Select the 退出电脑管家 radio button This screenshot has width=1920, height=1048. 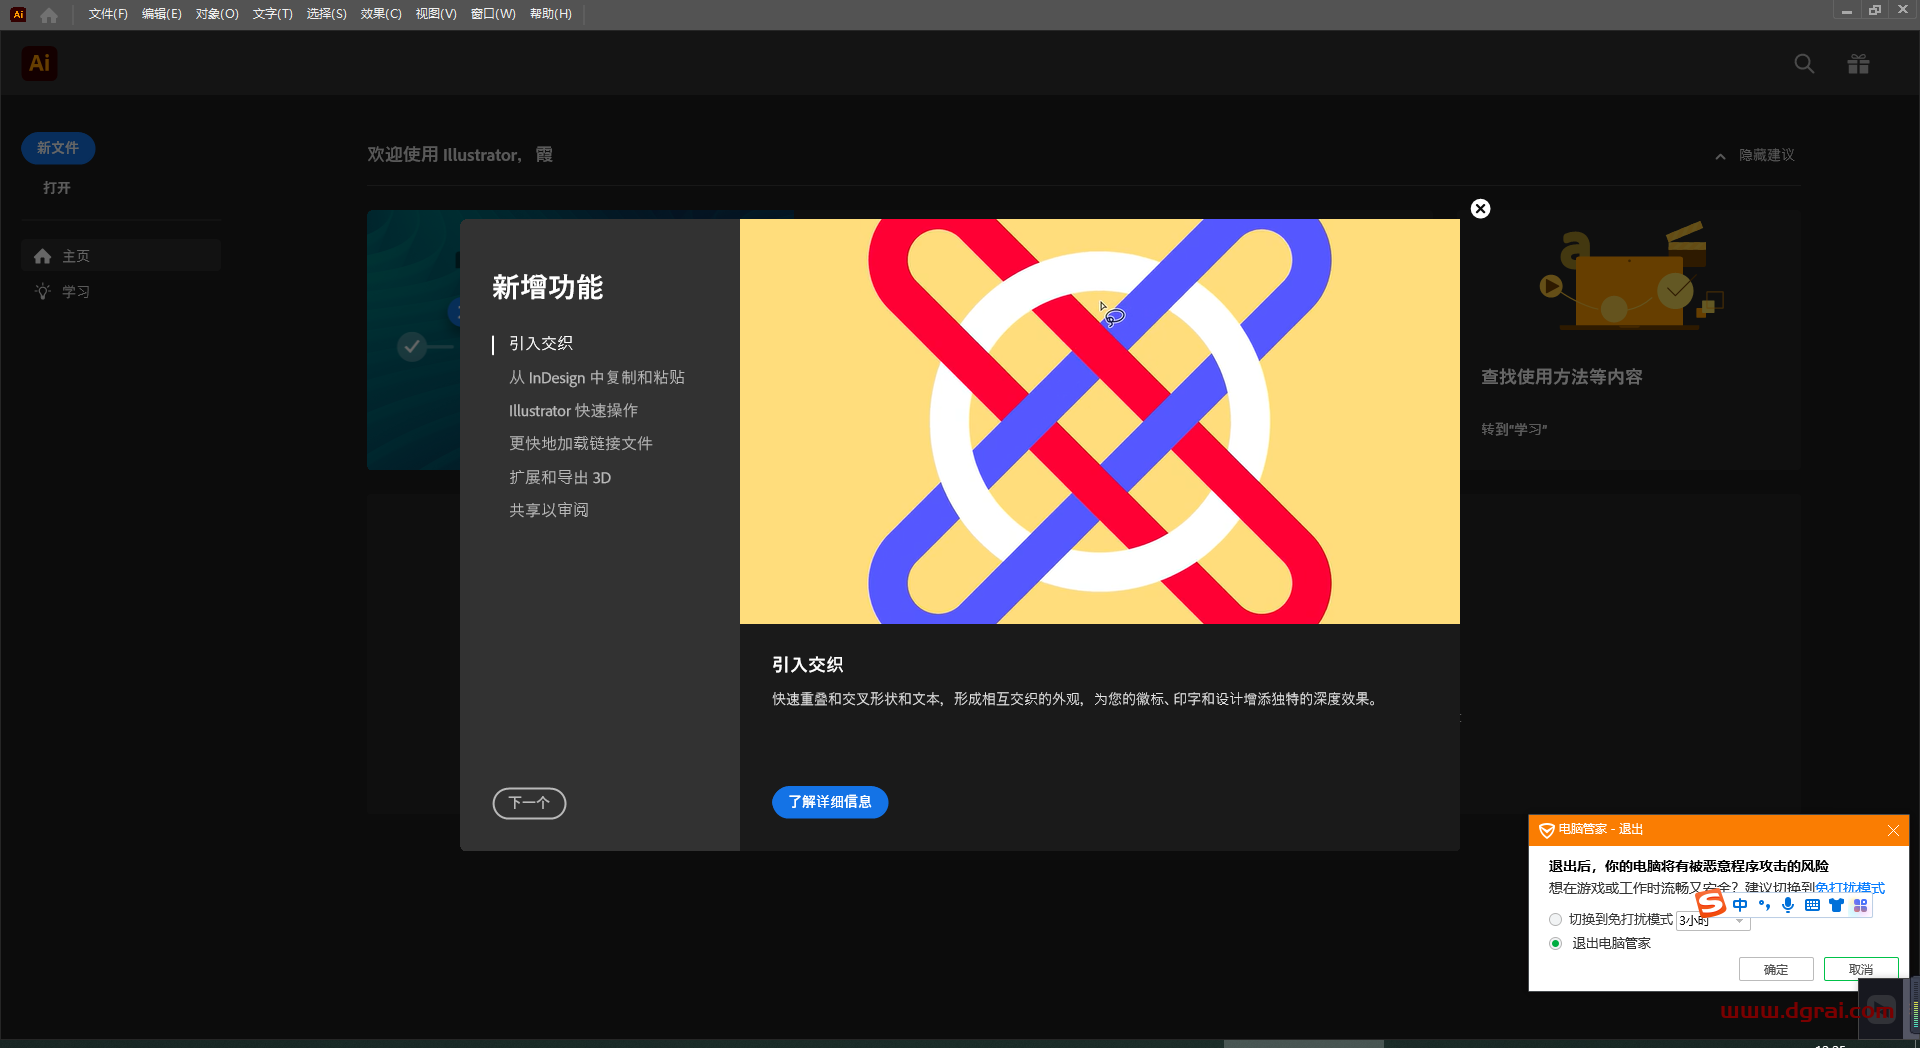coord(1555,943)
